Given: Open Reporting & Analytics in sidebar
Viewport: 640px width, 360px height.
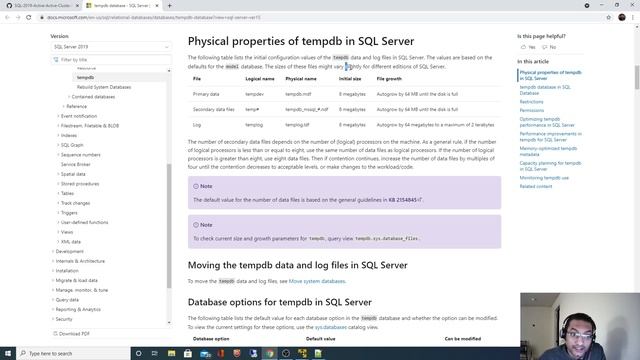Looking at the screenshot, I should tap(78, 309).
